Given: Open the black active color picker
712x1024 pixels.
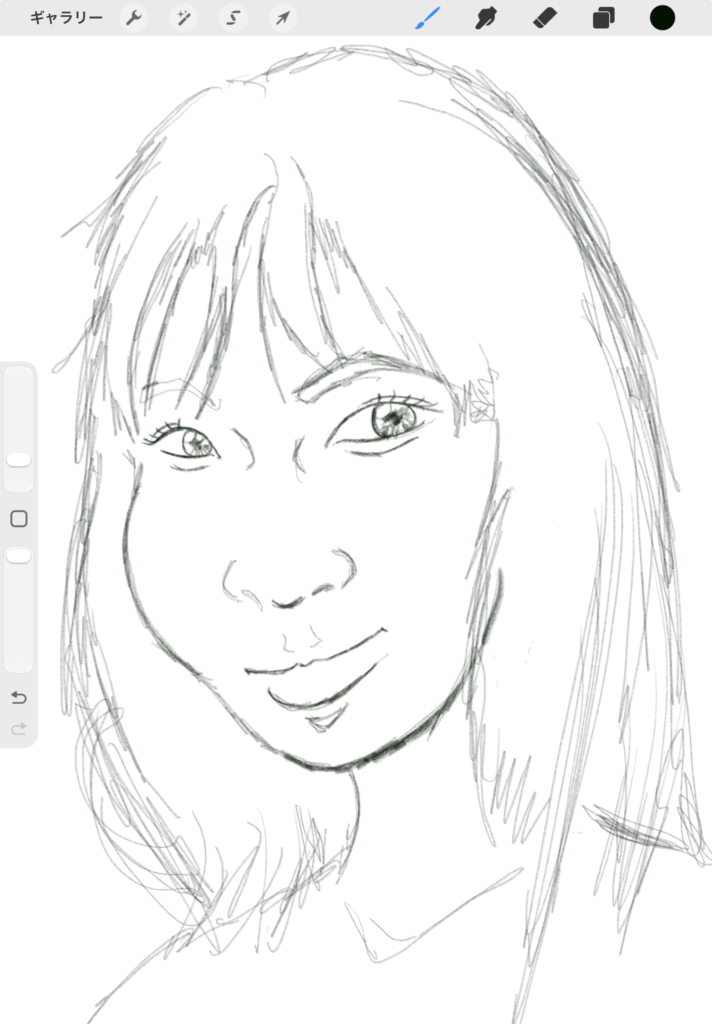Looking at the screenshot, I should (x=662, y=18).
